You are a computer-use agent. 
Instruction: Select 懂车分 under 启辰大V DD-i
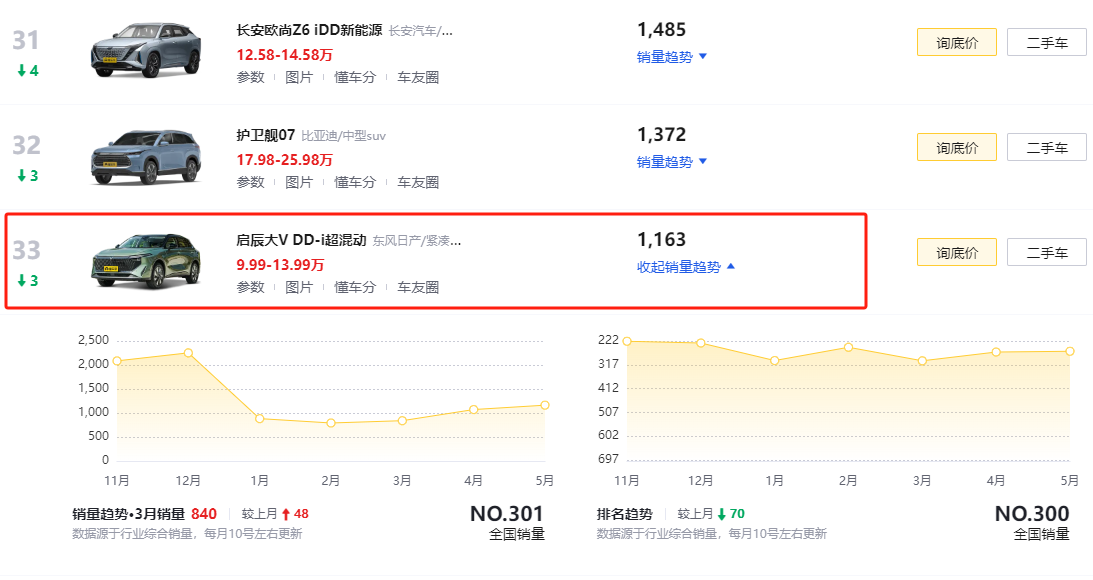tap(355, 287)
